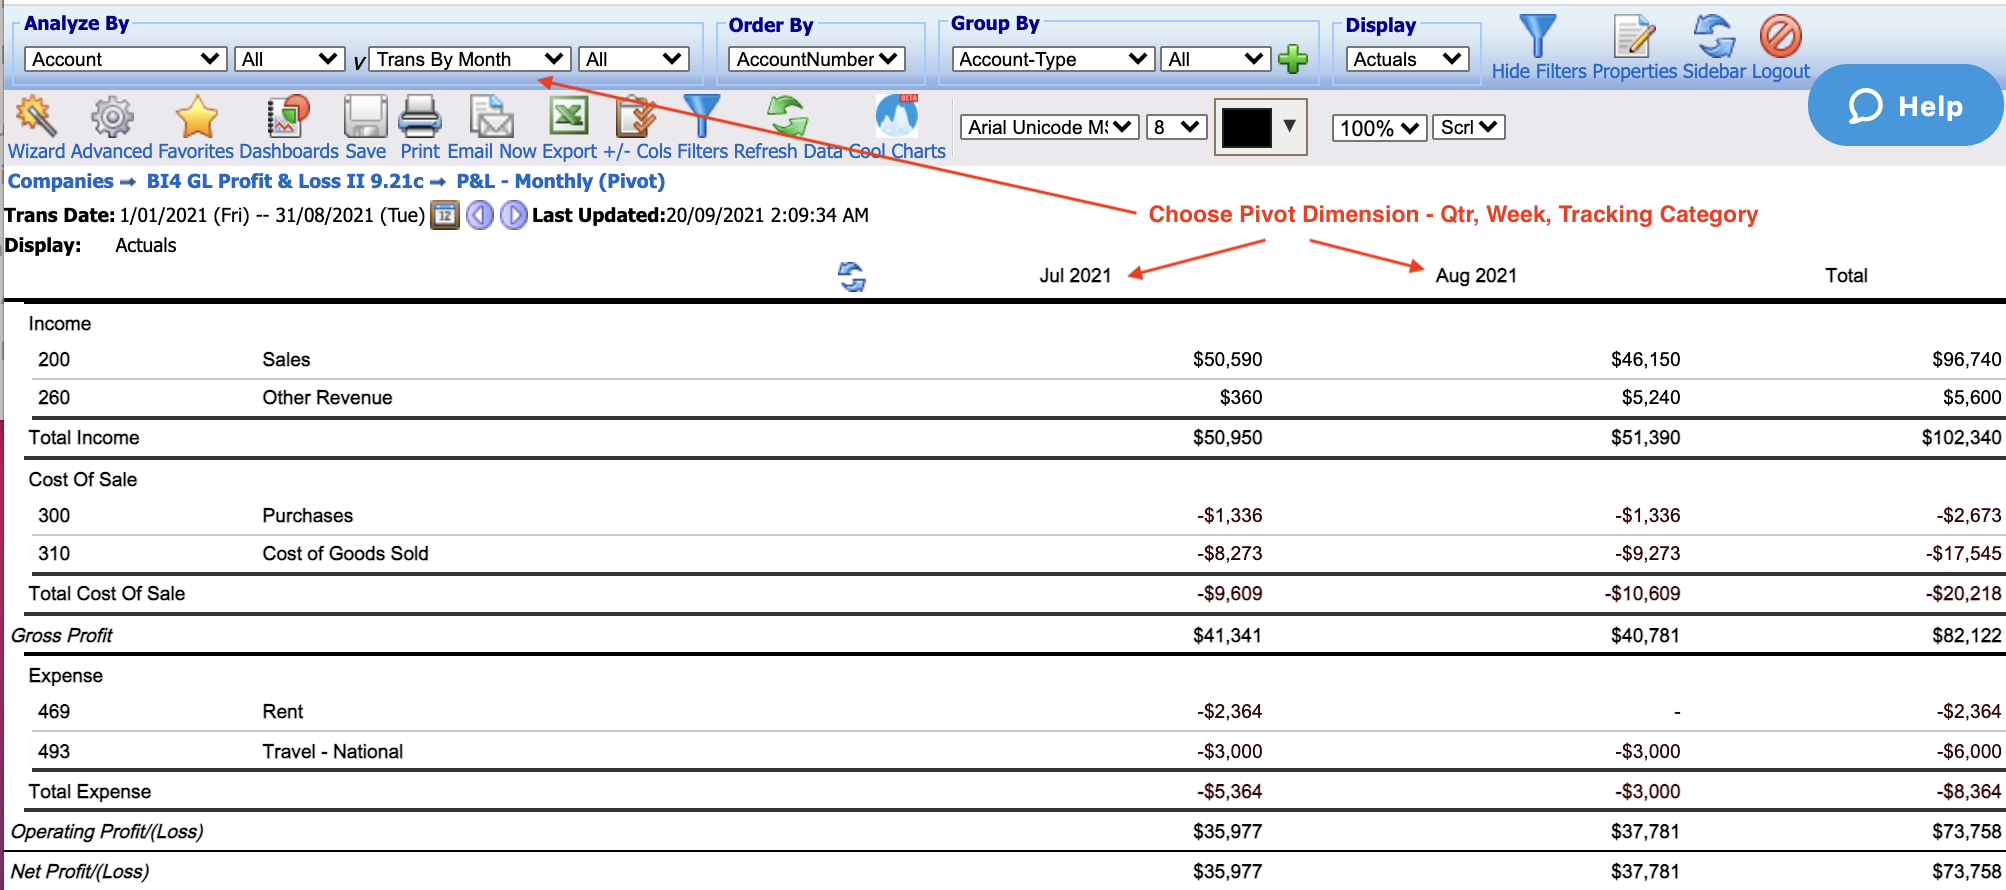This screenshot has height=890, width=2006.
Task: Click the Email Now envelope icon
Action: 492,116
